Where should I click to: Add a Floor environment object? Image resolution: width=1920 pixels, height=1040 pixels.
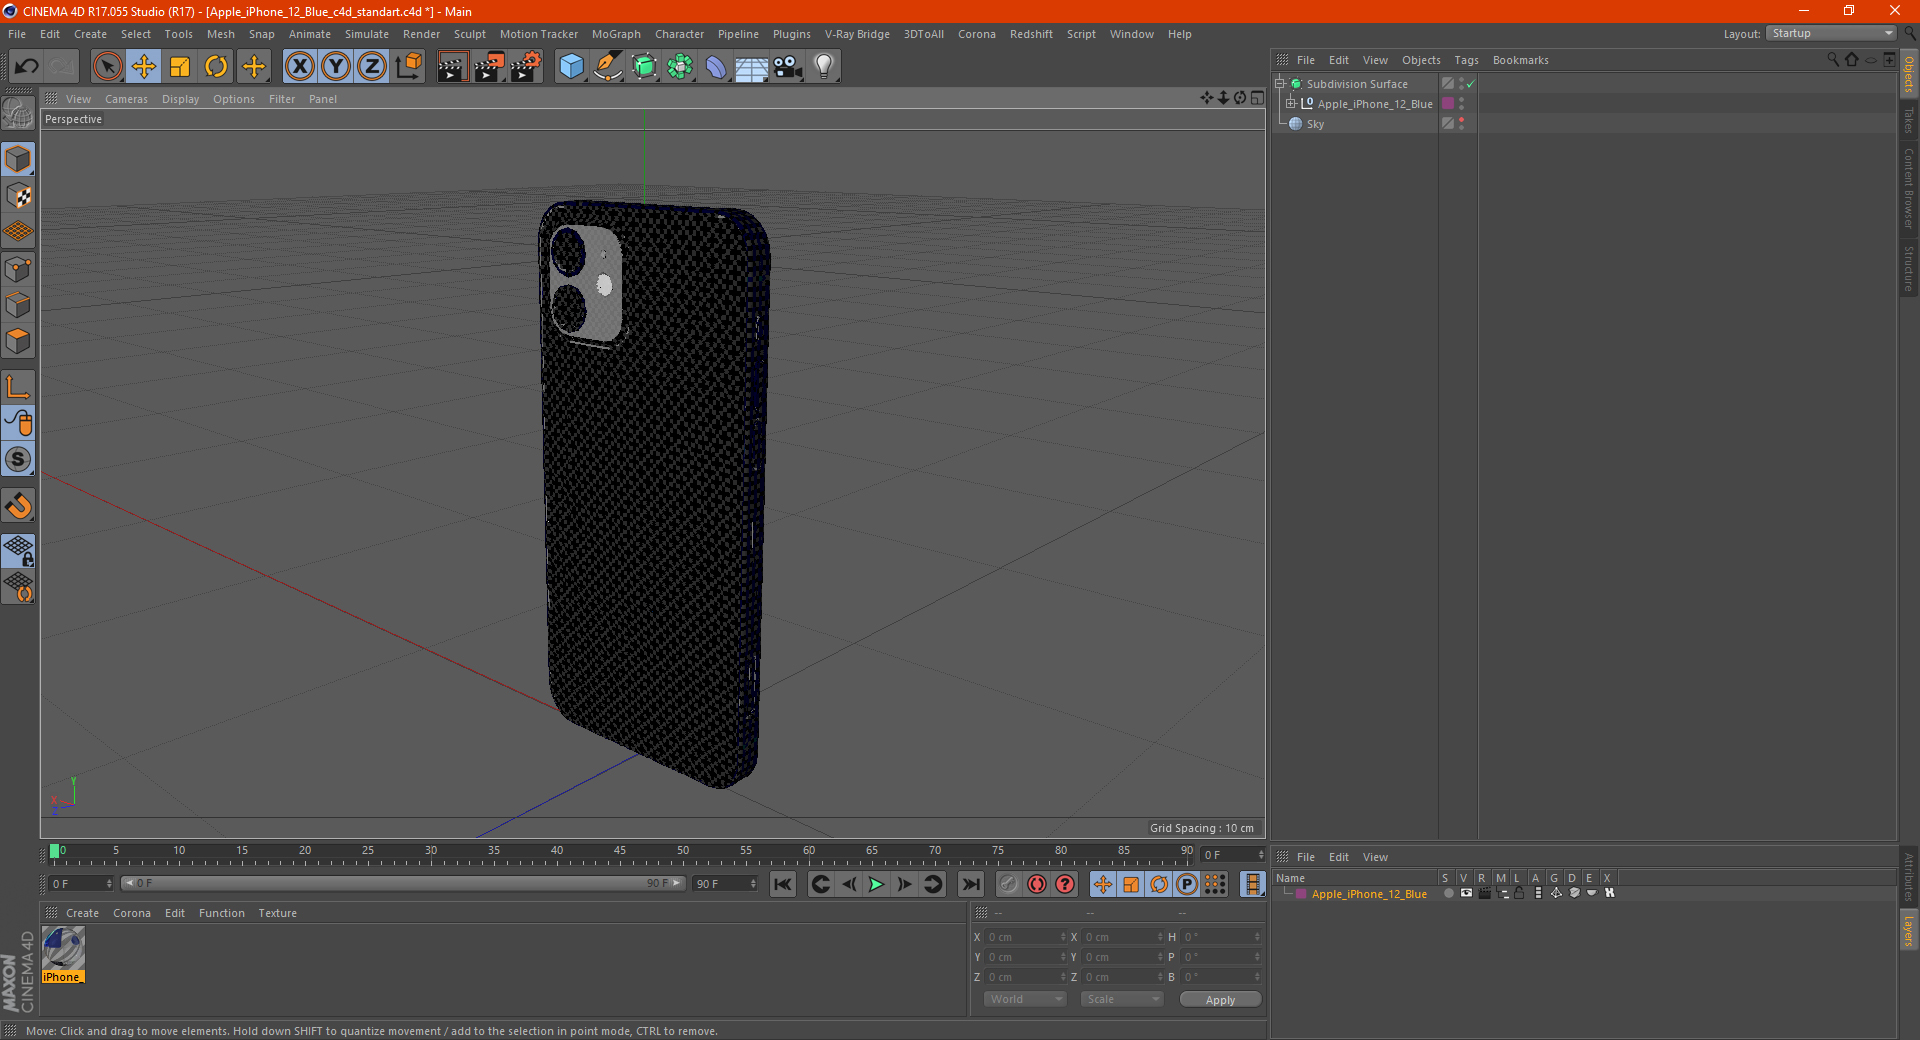[752, 67]
